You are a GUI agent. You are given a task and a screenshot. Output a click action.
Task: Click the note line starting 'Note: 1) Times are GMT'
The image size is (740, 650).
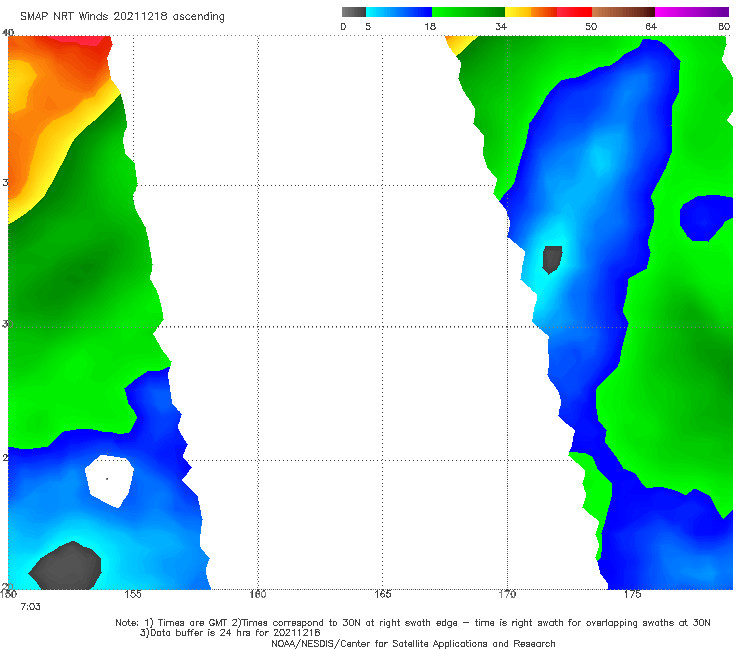[x=412, y=623]
